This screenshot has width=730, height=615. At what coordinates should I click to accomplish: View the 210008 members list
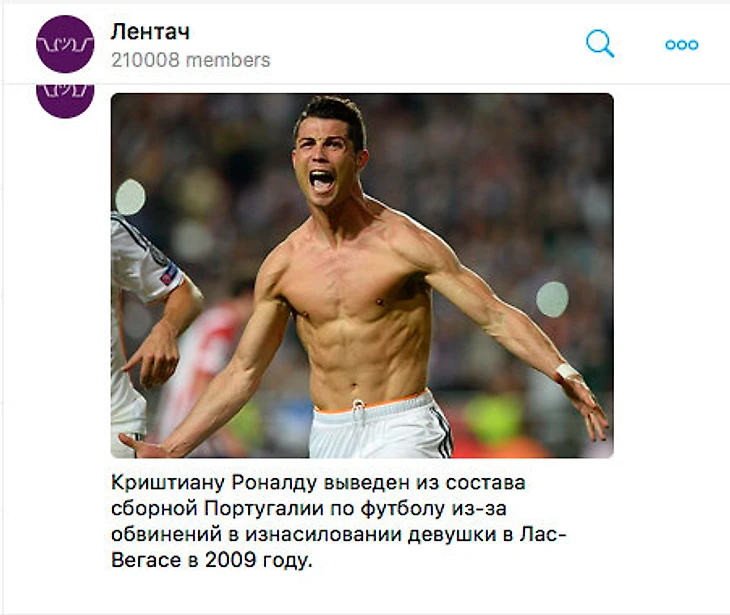(x=190, y=60)
